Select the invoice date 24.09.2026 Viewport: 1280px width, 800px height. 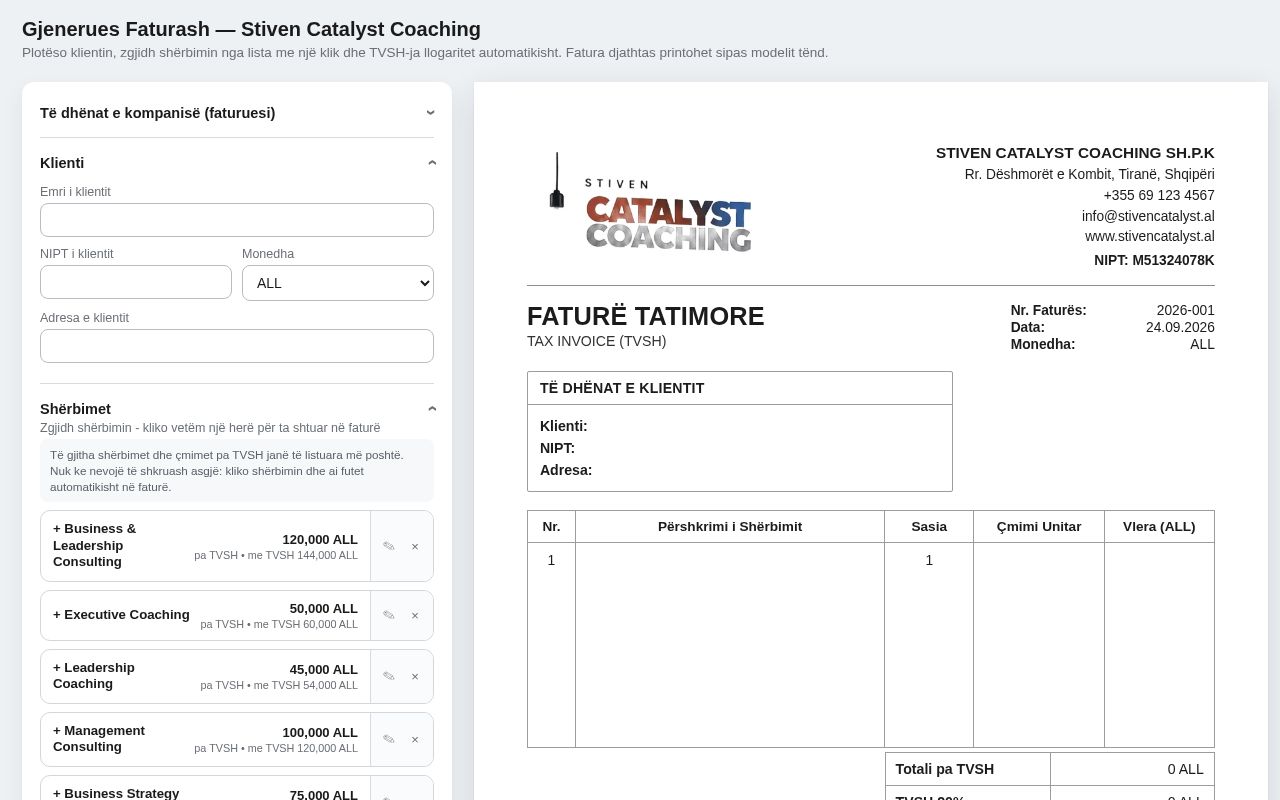(1180, 327)
